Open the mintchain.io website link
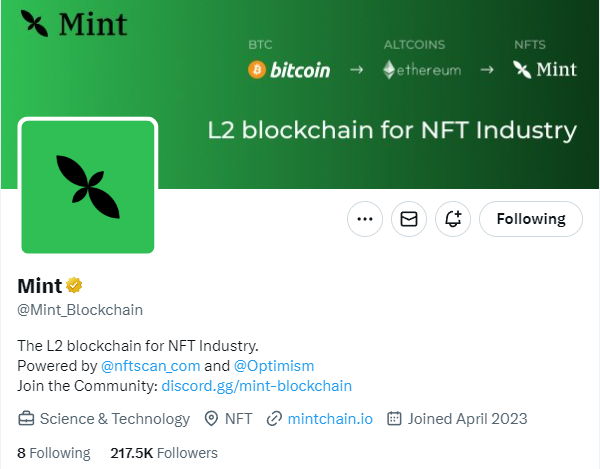This screenshot has width=600, height=469. click(330, 419)
